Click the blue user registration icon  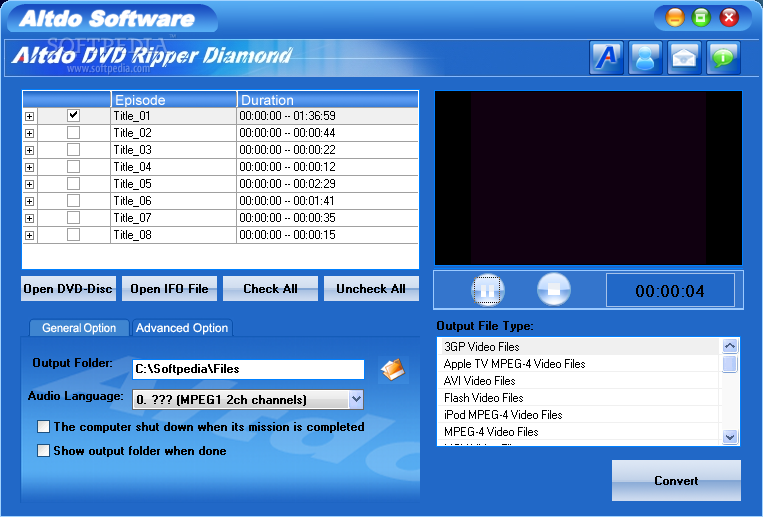coord(645,57)
